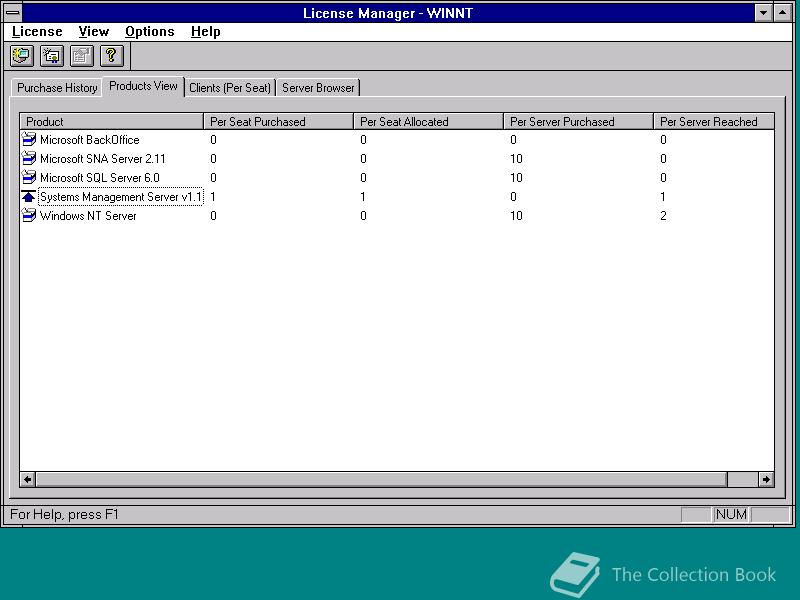Click the Per Seat Allocated column header
Image resolution: width=800 pixels, height=600 pixels.
[429, 121]
